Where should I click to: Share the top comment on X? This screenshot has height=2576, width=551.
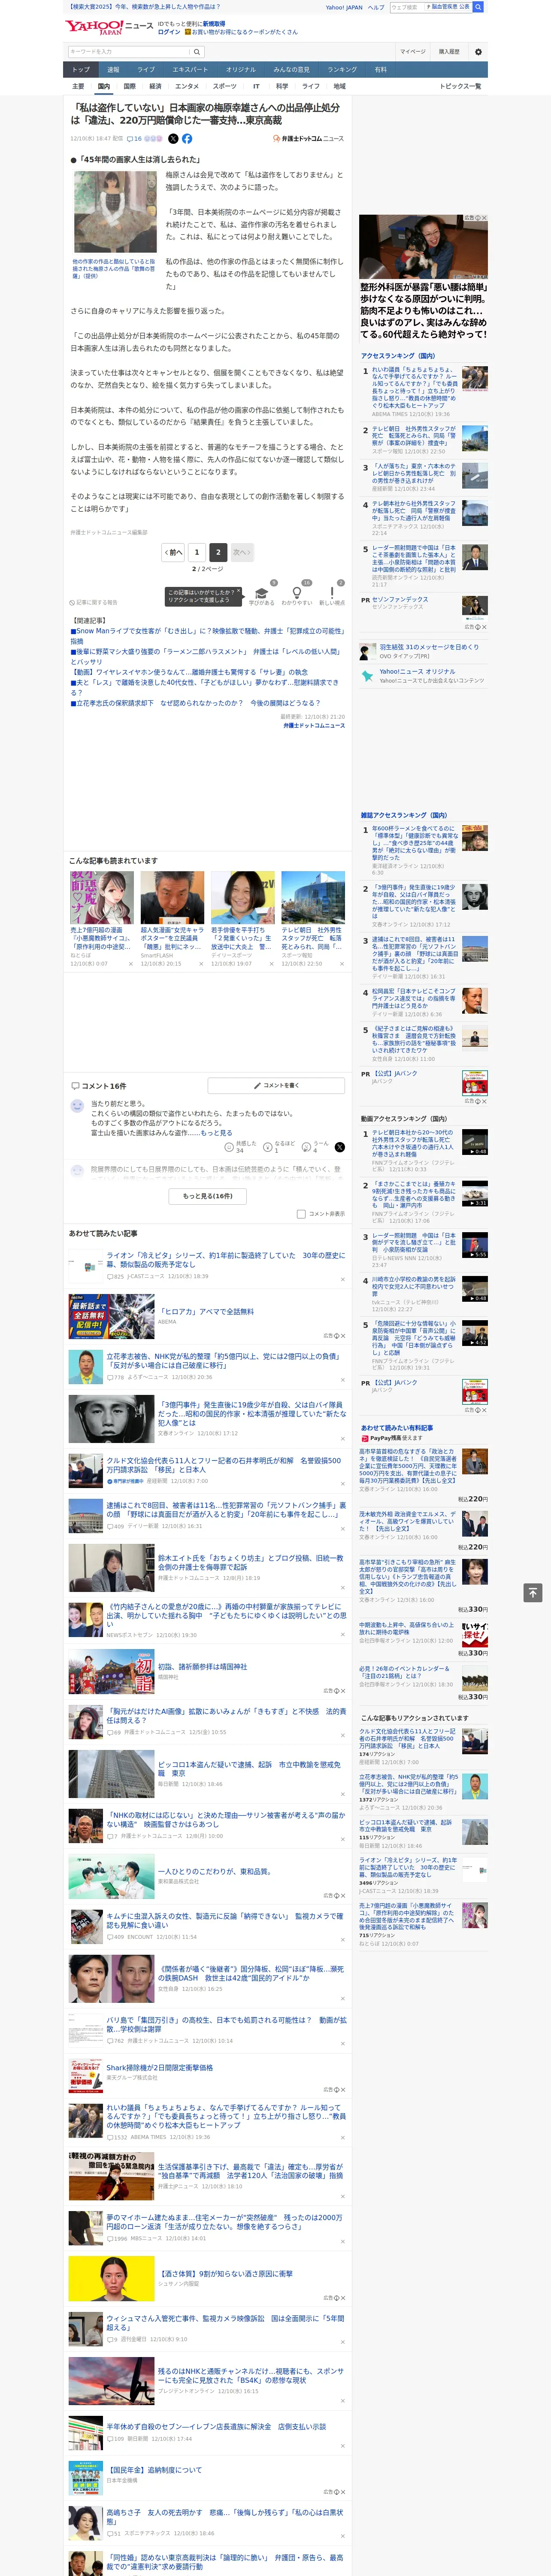coord(339,1147)
